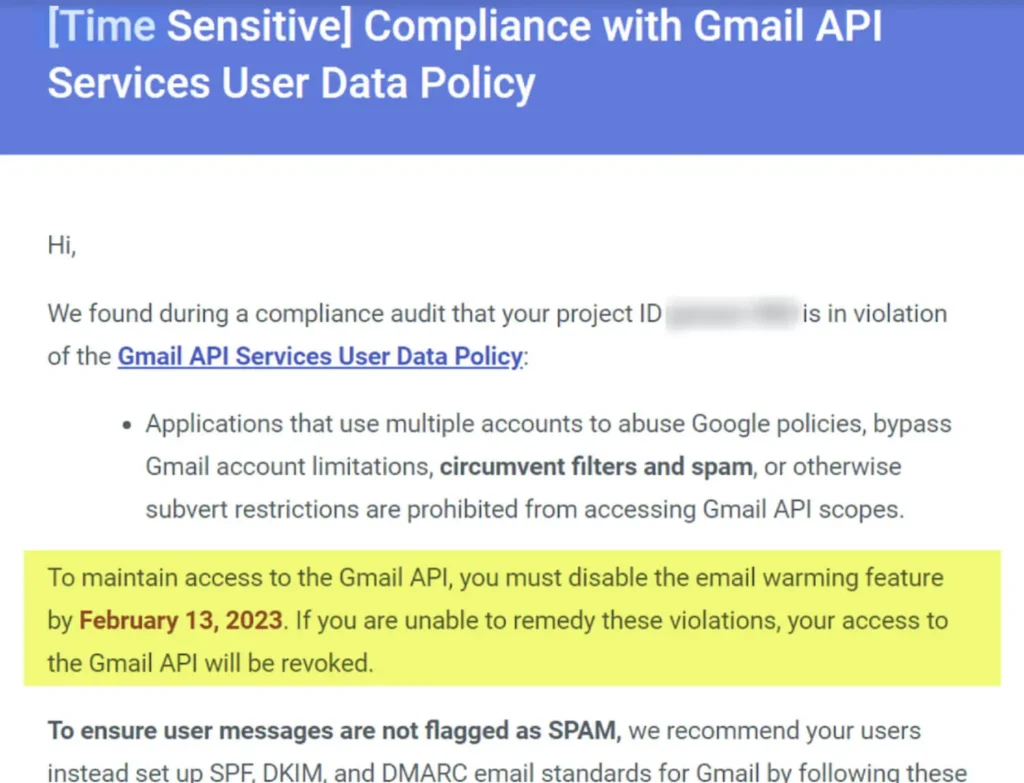The width and height of the screenshot is (1024, 783).
Task: Click the 'Services User Data Policy' heading line
Action: [x=291, y=83]
